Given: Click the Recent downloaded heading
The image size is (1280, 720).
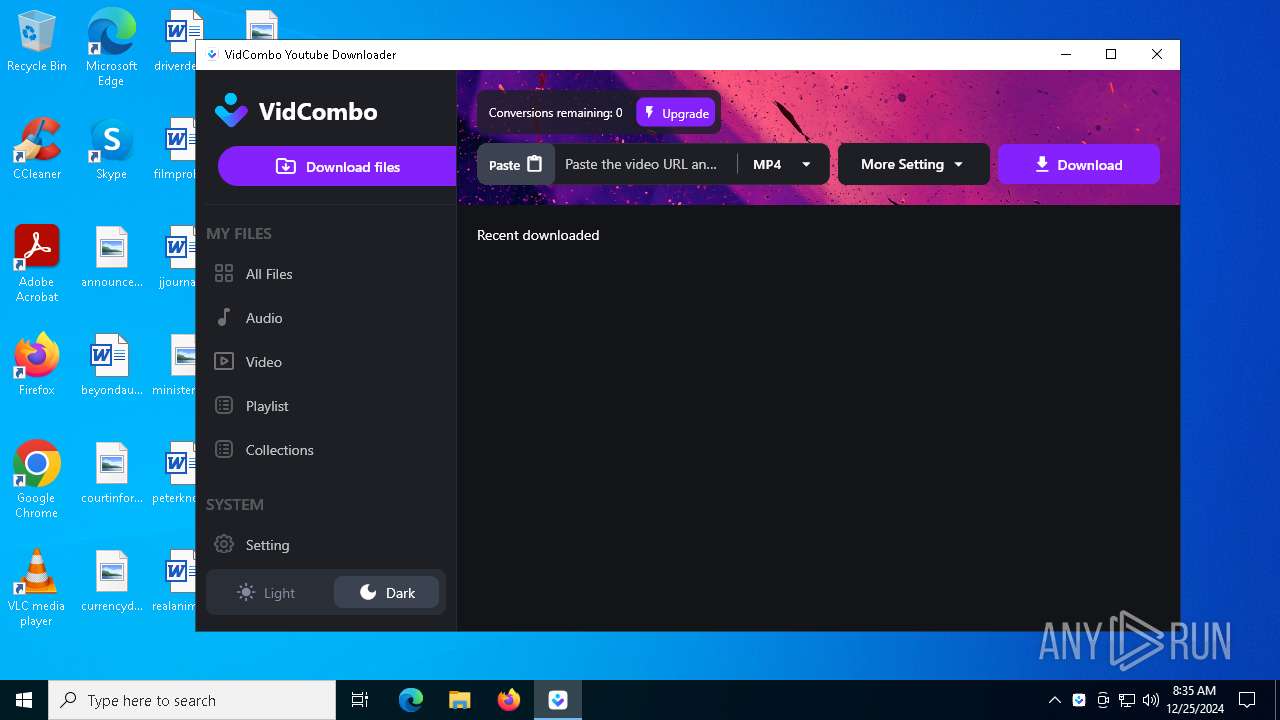Looking at the screenshot, I should [538, 235].
